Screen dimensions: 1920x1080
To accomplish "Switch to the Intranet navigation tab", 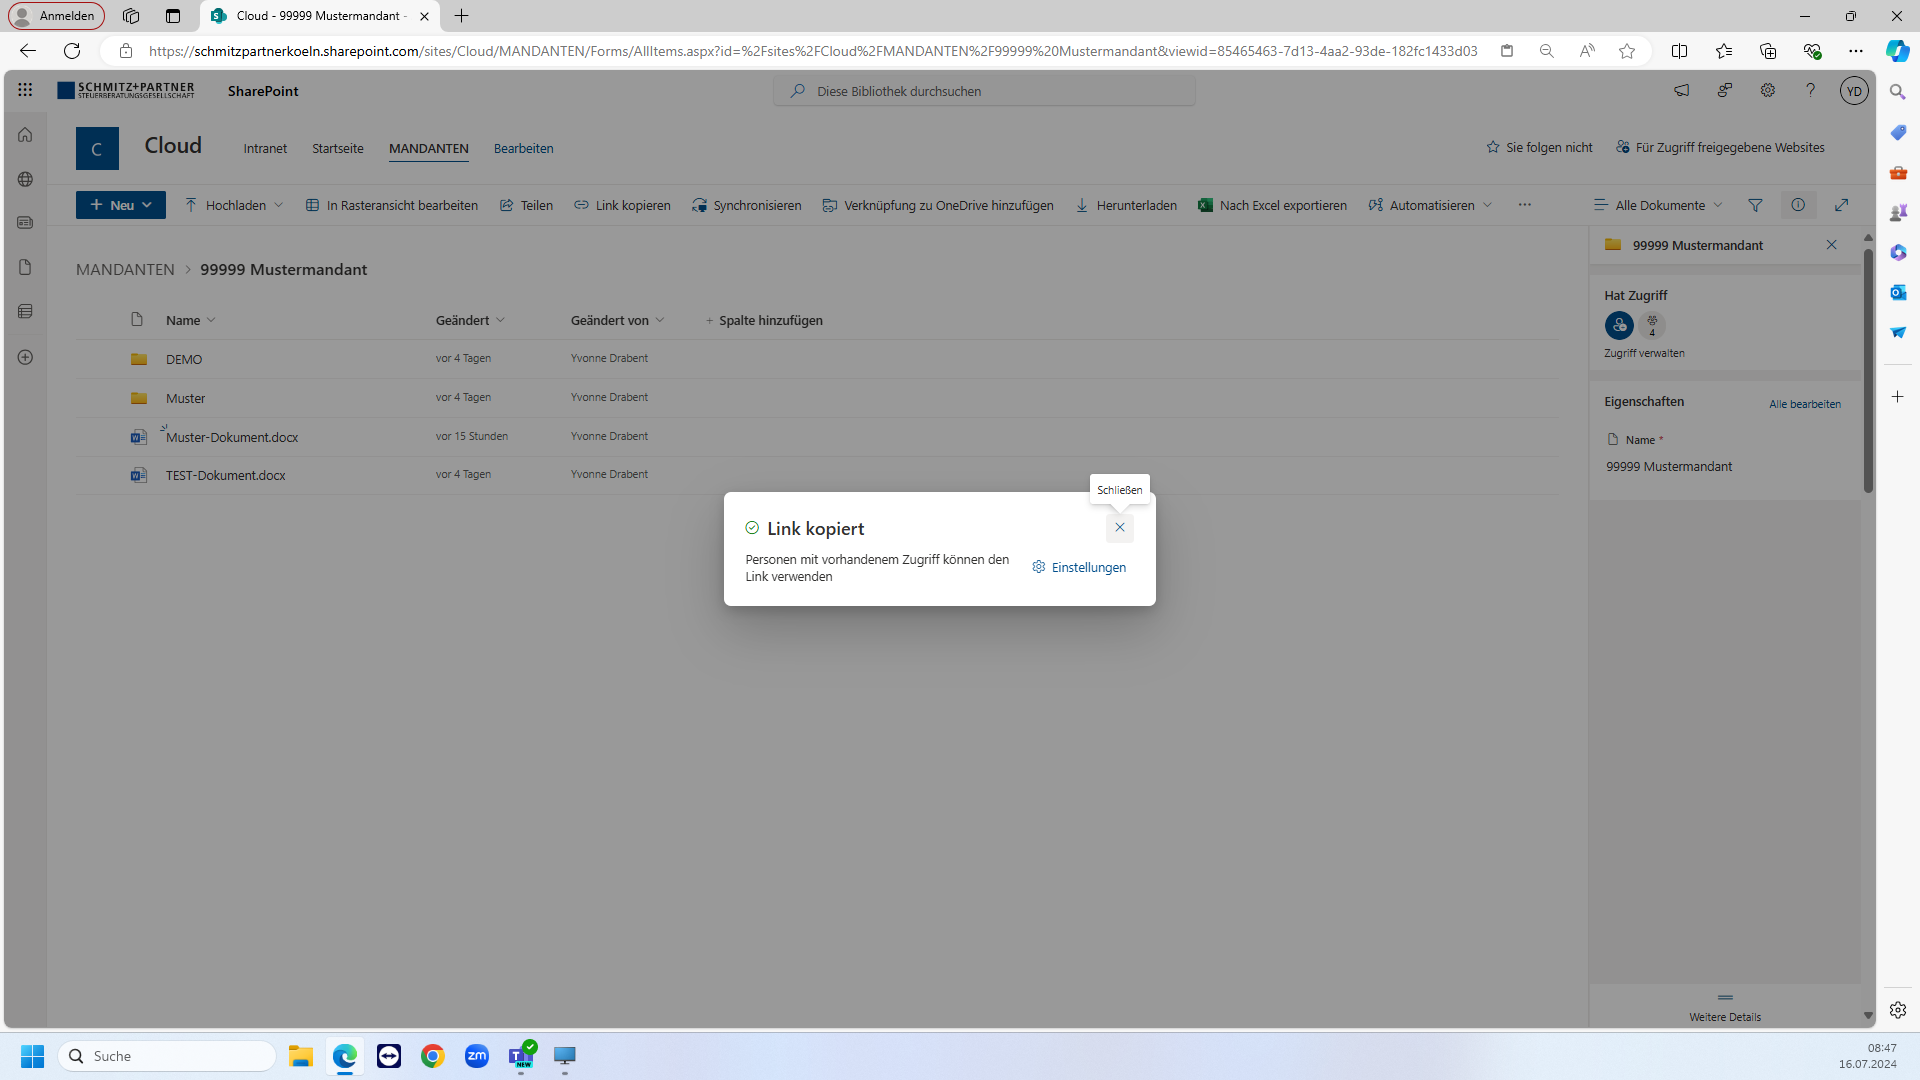I will (x=265, y=148).
